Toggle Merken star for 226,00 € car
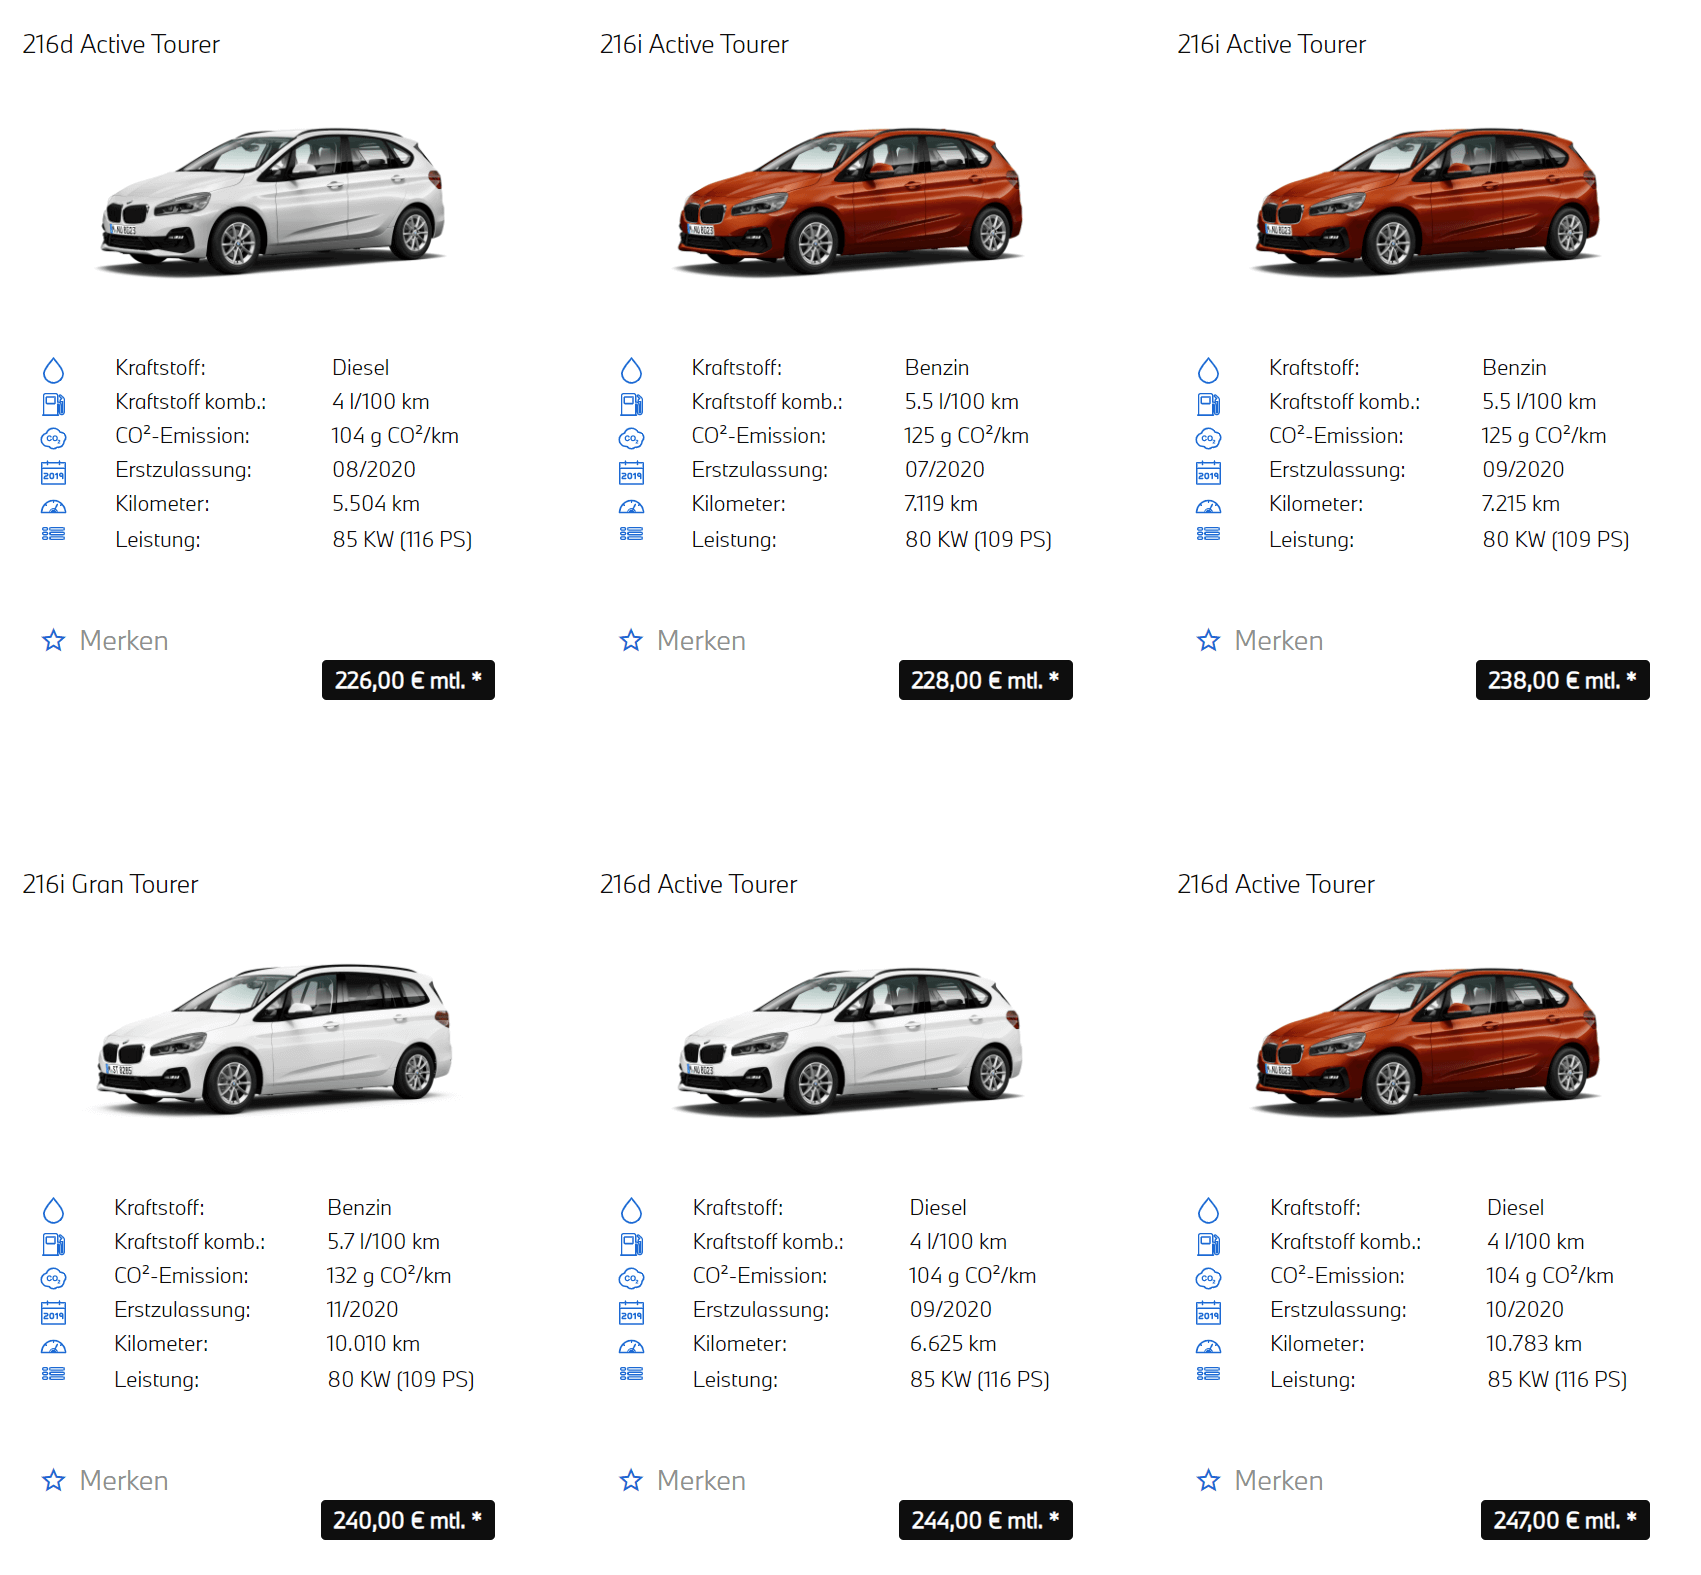Screen dimensions: 1701x1575 (x=54, y=640)
